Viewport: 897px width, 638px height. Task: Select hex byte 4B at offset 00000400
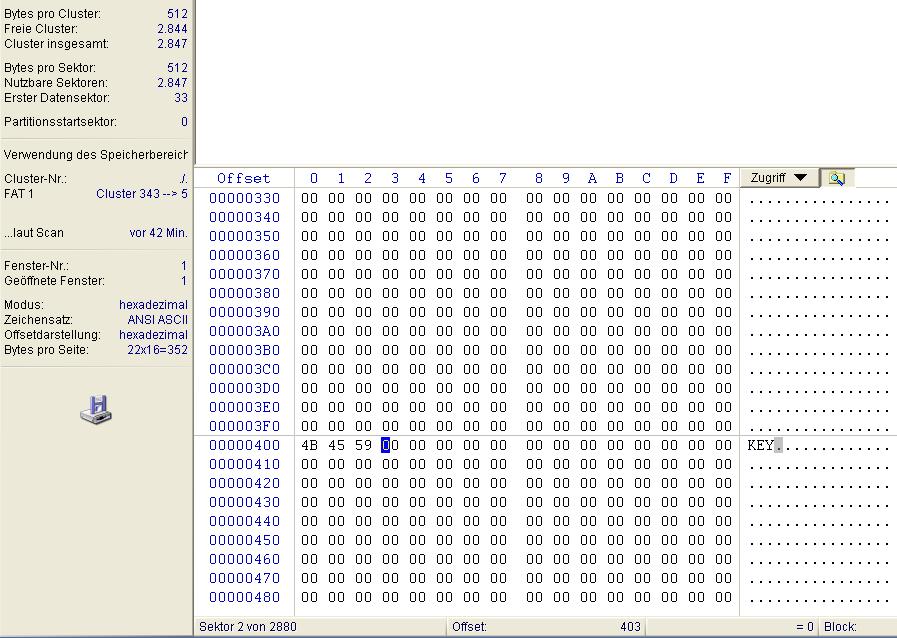click(310, 445)
